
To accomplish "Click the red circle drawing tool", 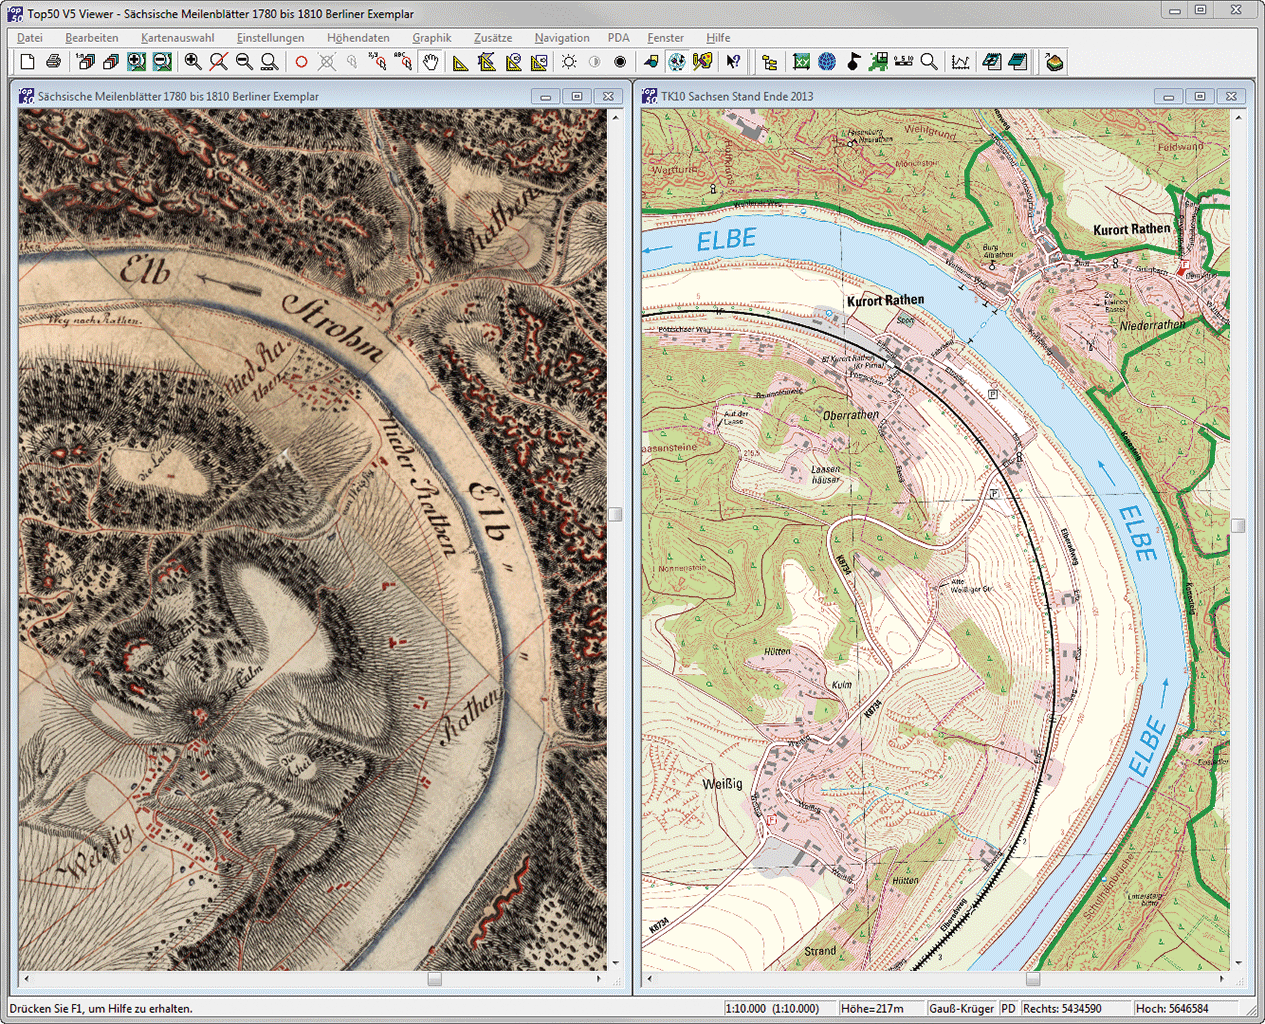I will coord(301,62).
